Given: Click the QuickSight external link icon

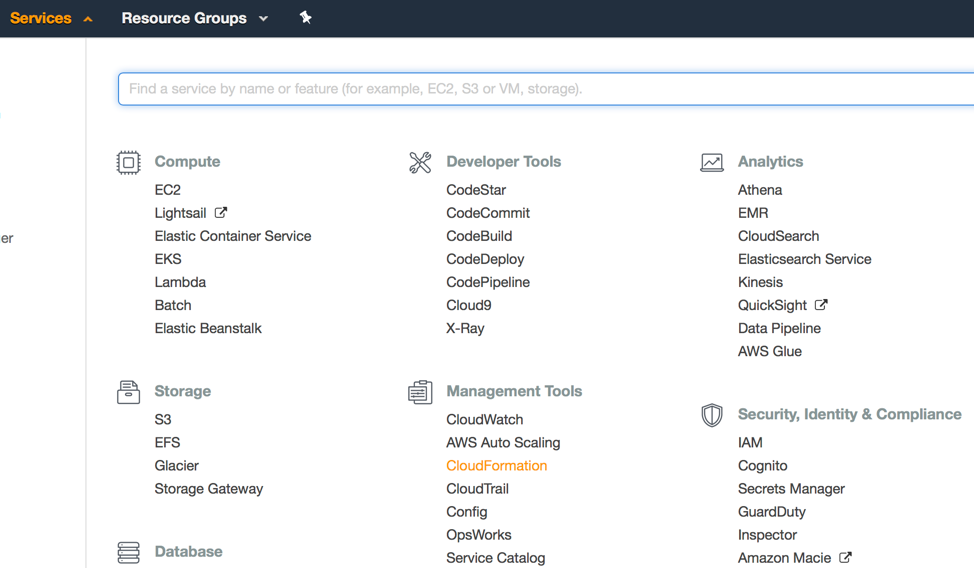Looking at the screenshot, I should point(821,305).
